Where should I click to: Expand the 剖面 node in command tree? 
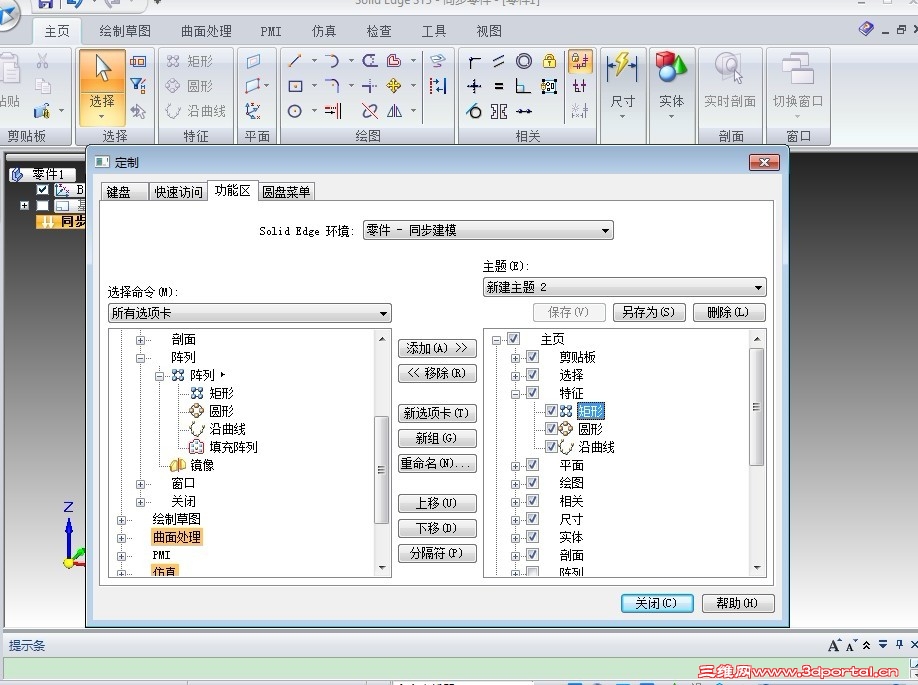[x=141, y=340]
